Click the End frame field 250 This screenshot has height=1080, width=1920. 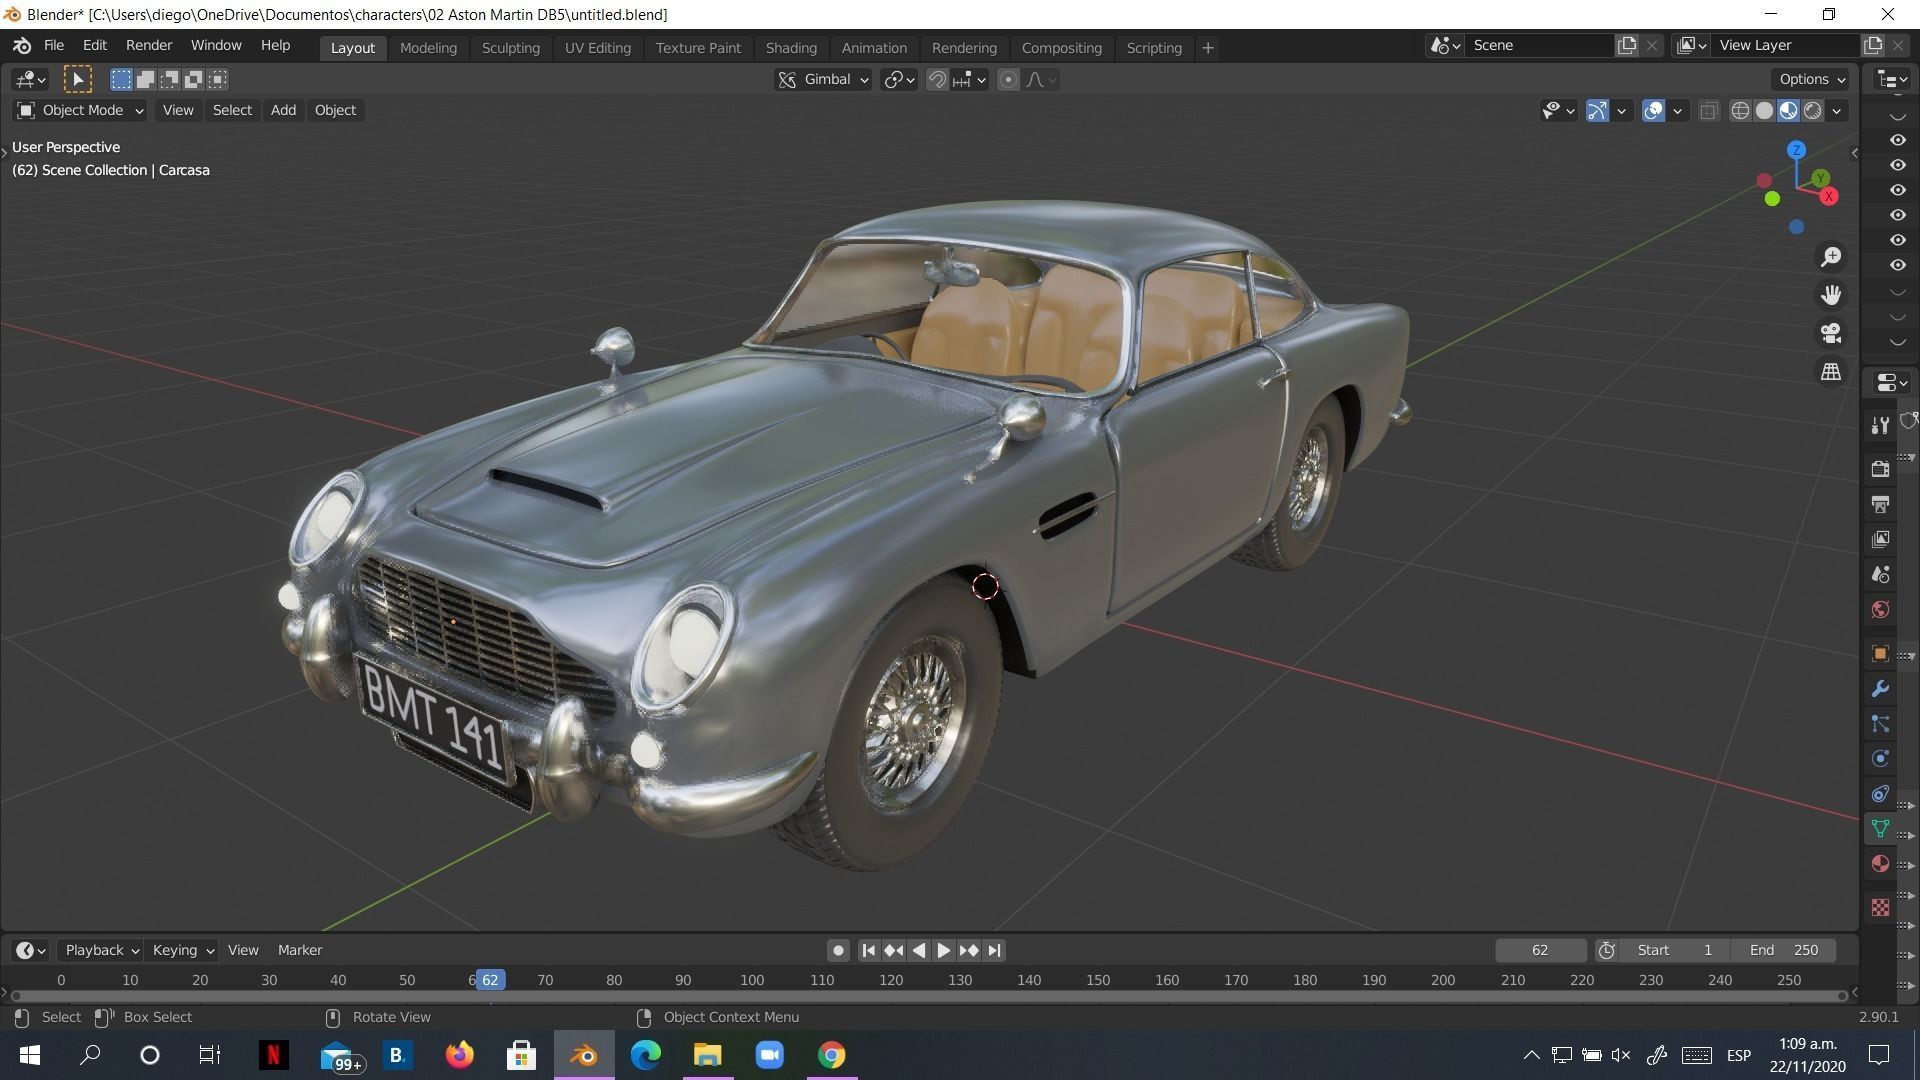tap(1785, 950)
